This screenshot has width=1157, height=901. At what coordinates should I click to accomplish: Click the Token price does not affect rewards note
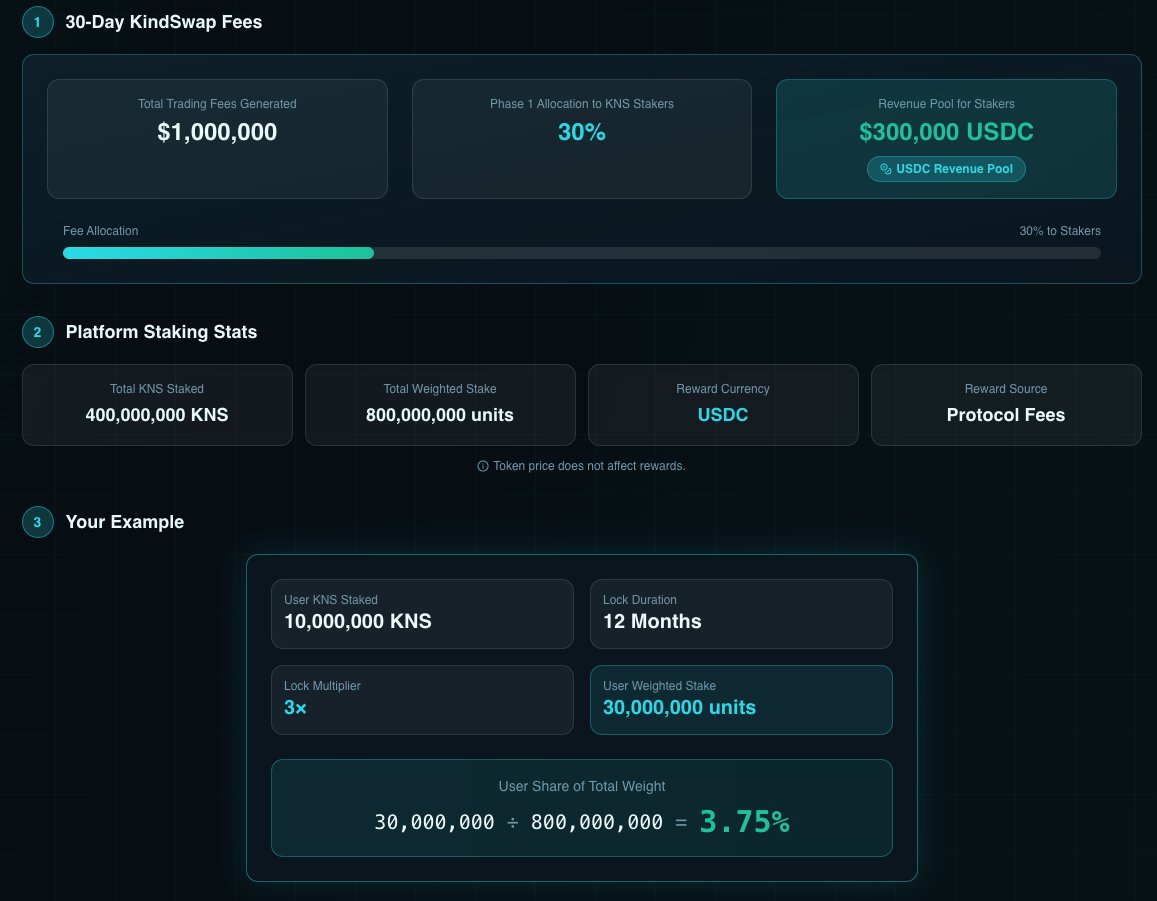589,466
